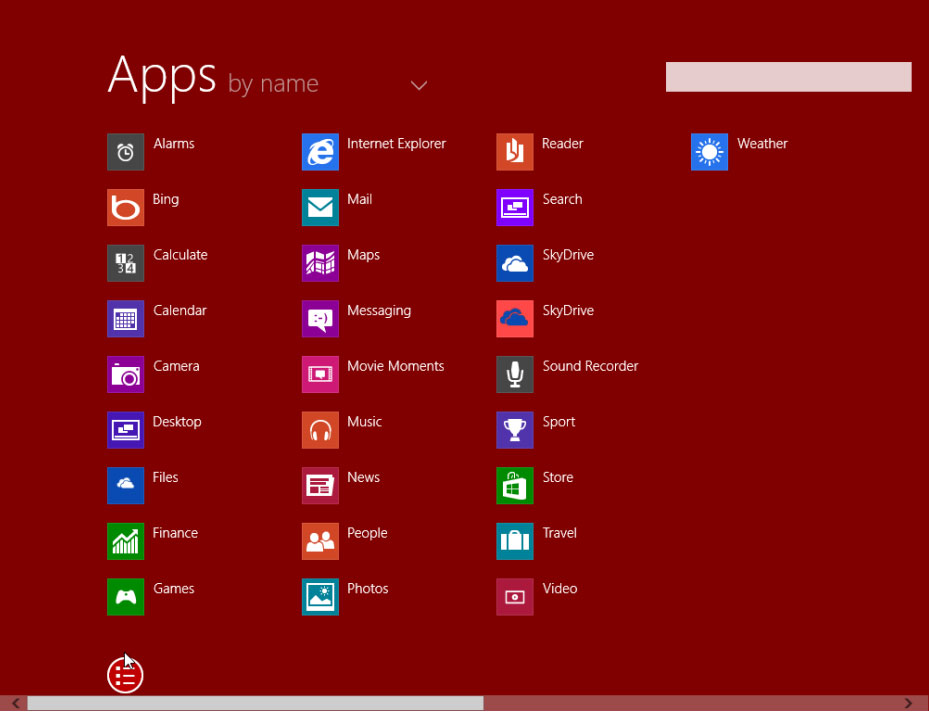This screenshot has height=713, width=929.
Task: Open the purple Search icon tile
Action: [x=515, y=207]
